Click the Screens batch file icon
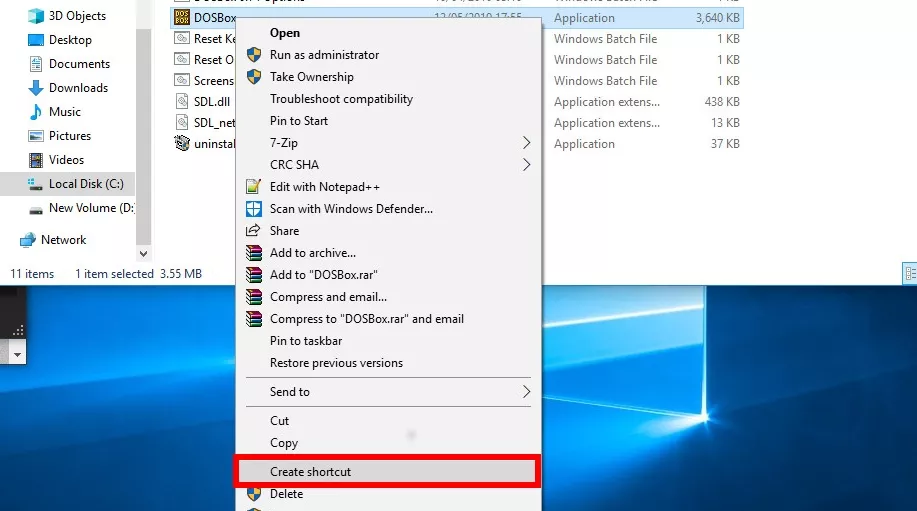The width and height of the screenshot is (917, 511). [182, 81]
